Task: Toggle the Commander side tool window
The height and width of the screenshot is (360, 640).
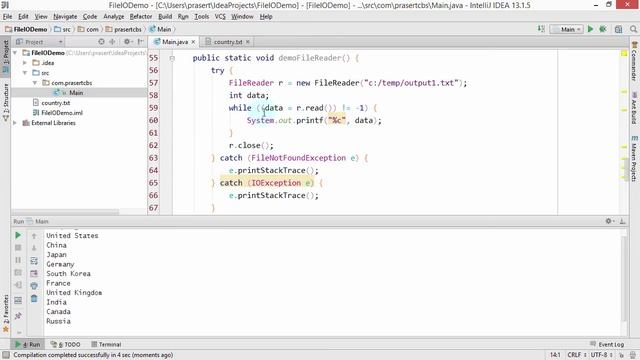Action: [x=634, y=61]
